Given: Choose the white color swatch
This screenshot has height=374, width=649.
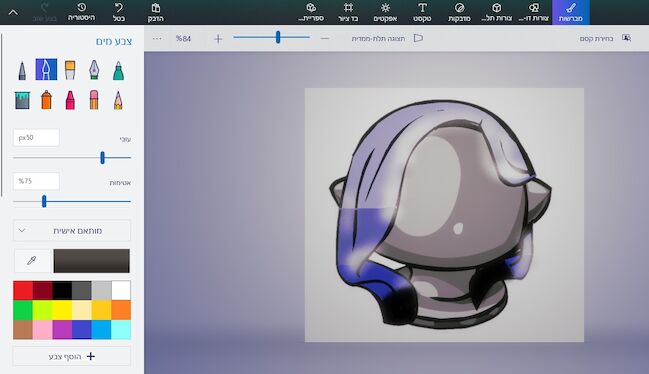Looking at the screenshot, I should coord(121,290).
